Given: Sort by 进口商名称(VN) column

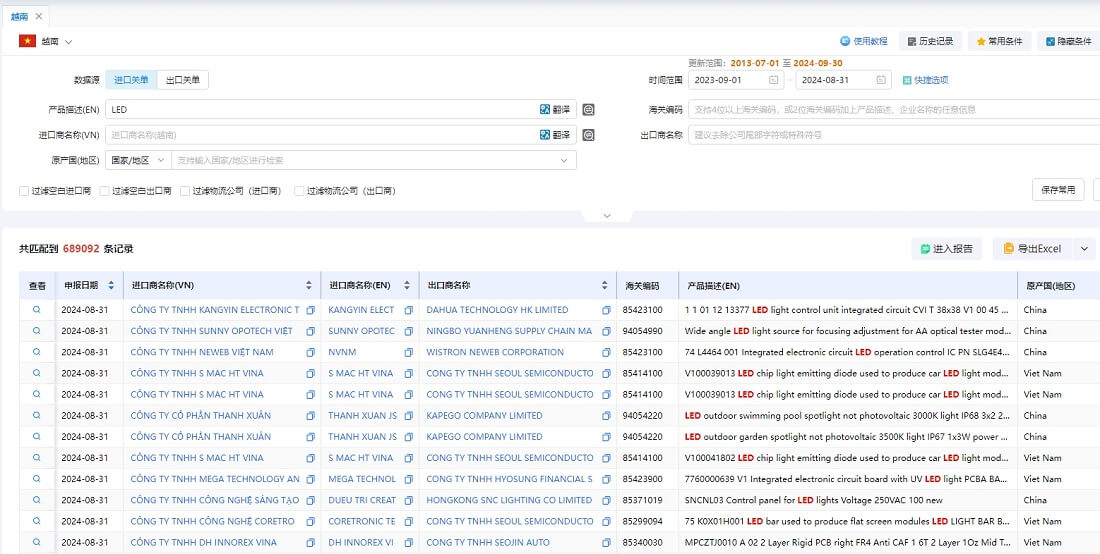Looking at the screenshot, I should pos(309,285).
